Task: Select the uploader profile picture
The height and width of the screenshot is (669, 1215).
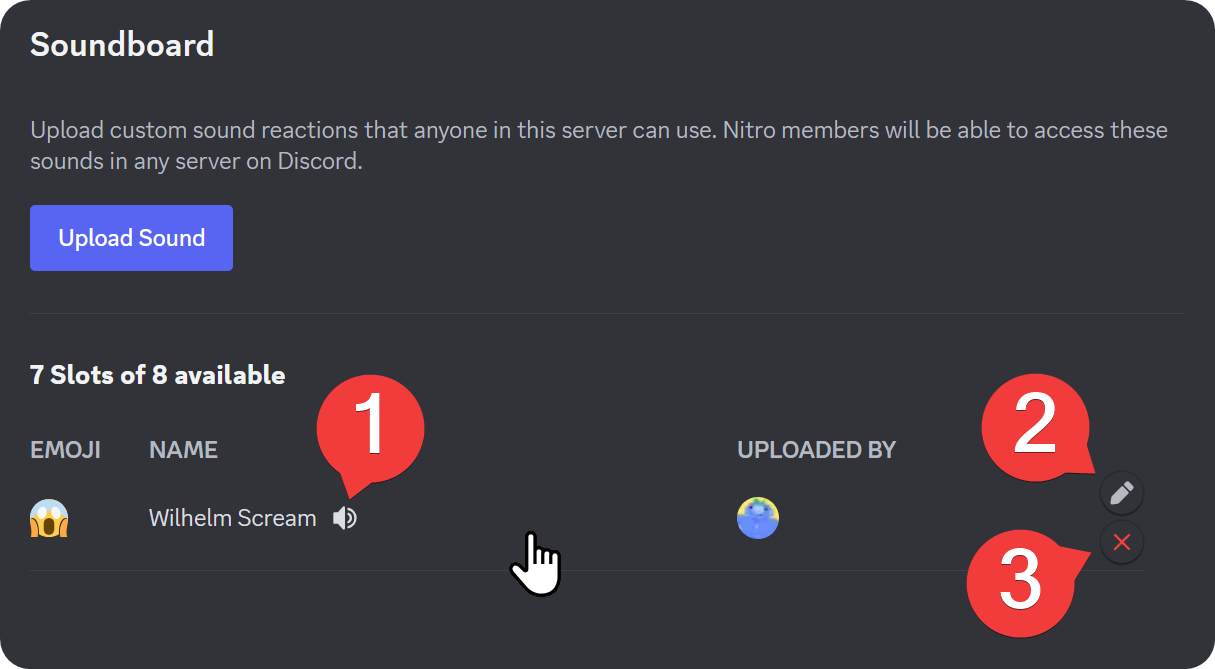Action: (x=757, y=517)
